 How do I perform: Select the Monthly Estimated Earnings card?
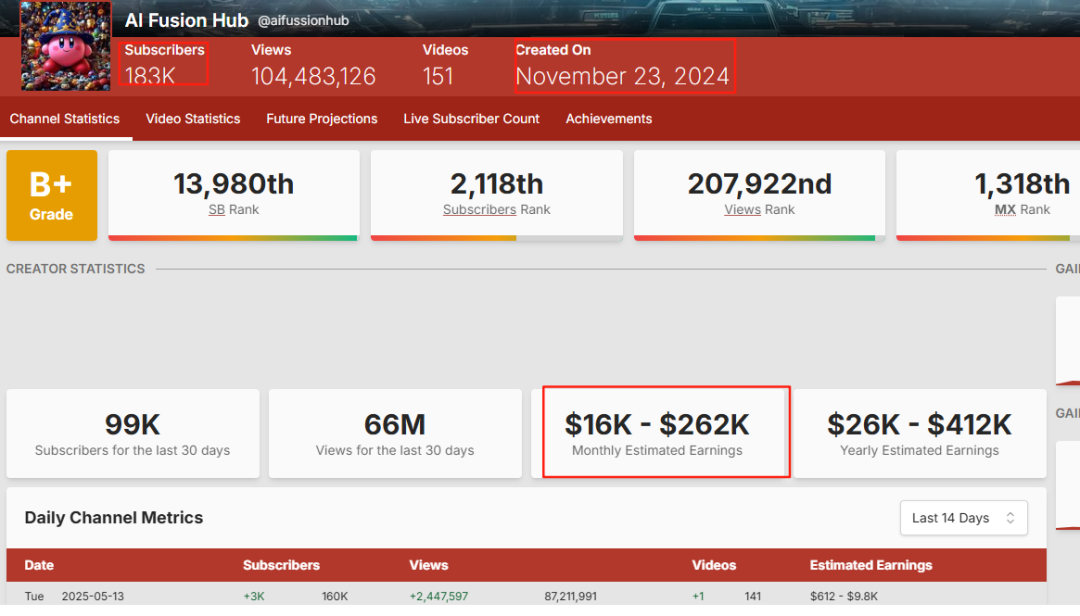point(657,433)
